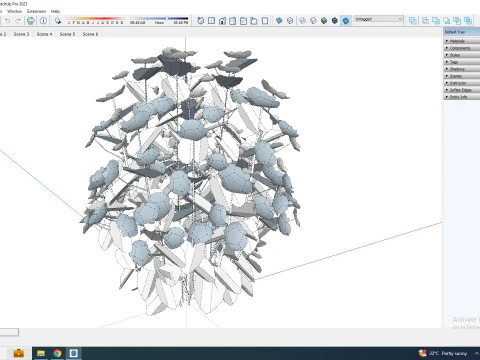The image size is (480, 360).
Task: Switch to the Scene 4 tab
Action: point(44,34)
